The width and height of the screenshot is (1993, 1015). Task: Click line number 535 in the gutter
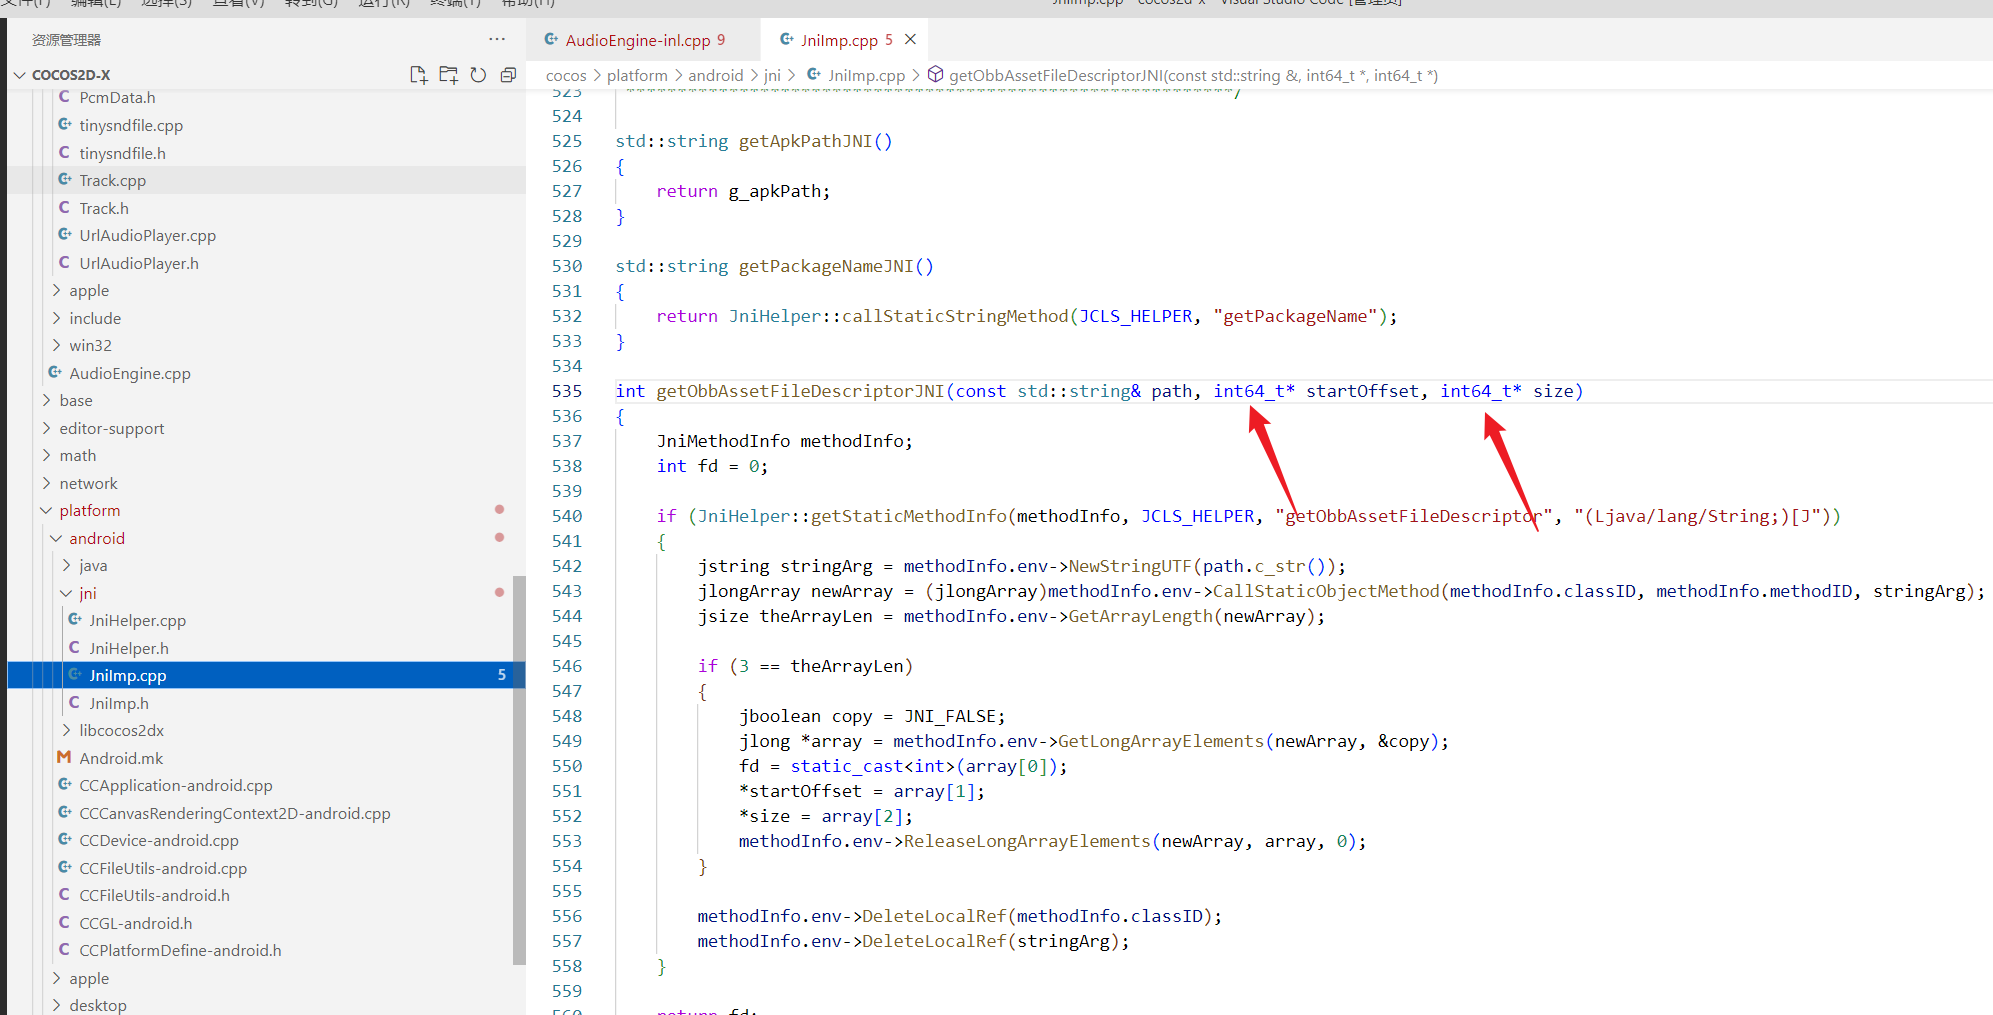pos(567,391)
